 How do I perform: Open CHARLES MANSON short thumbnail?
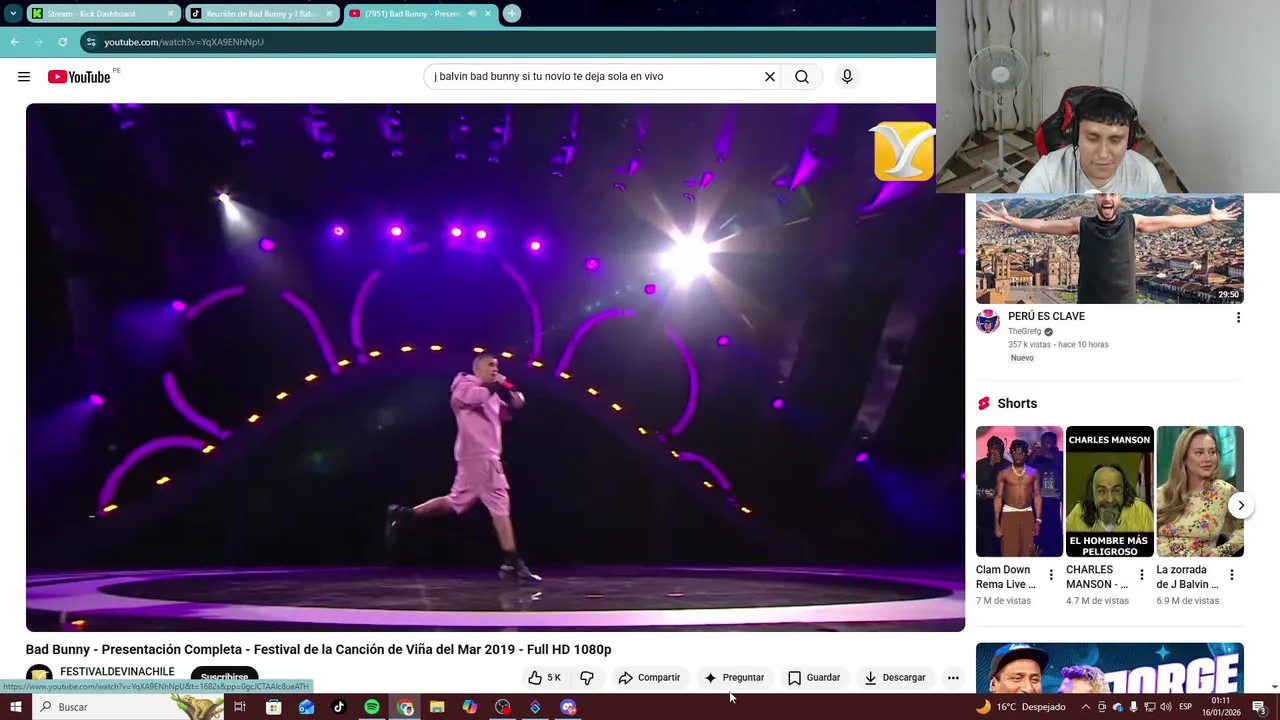coord(1109,491)
